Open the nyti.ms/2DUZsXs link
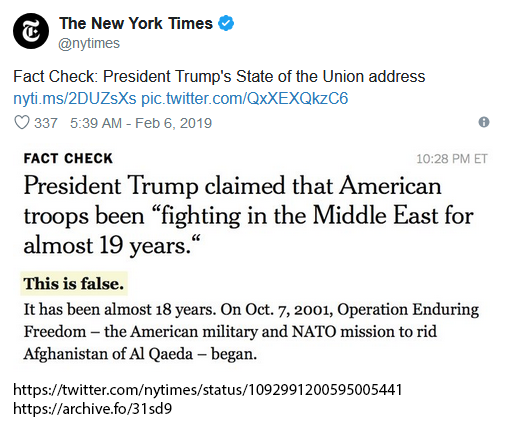The image size is (506, 430). click(x=75, y=98)
